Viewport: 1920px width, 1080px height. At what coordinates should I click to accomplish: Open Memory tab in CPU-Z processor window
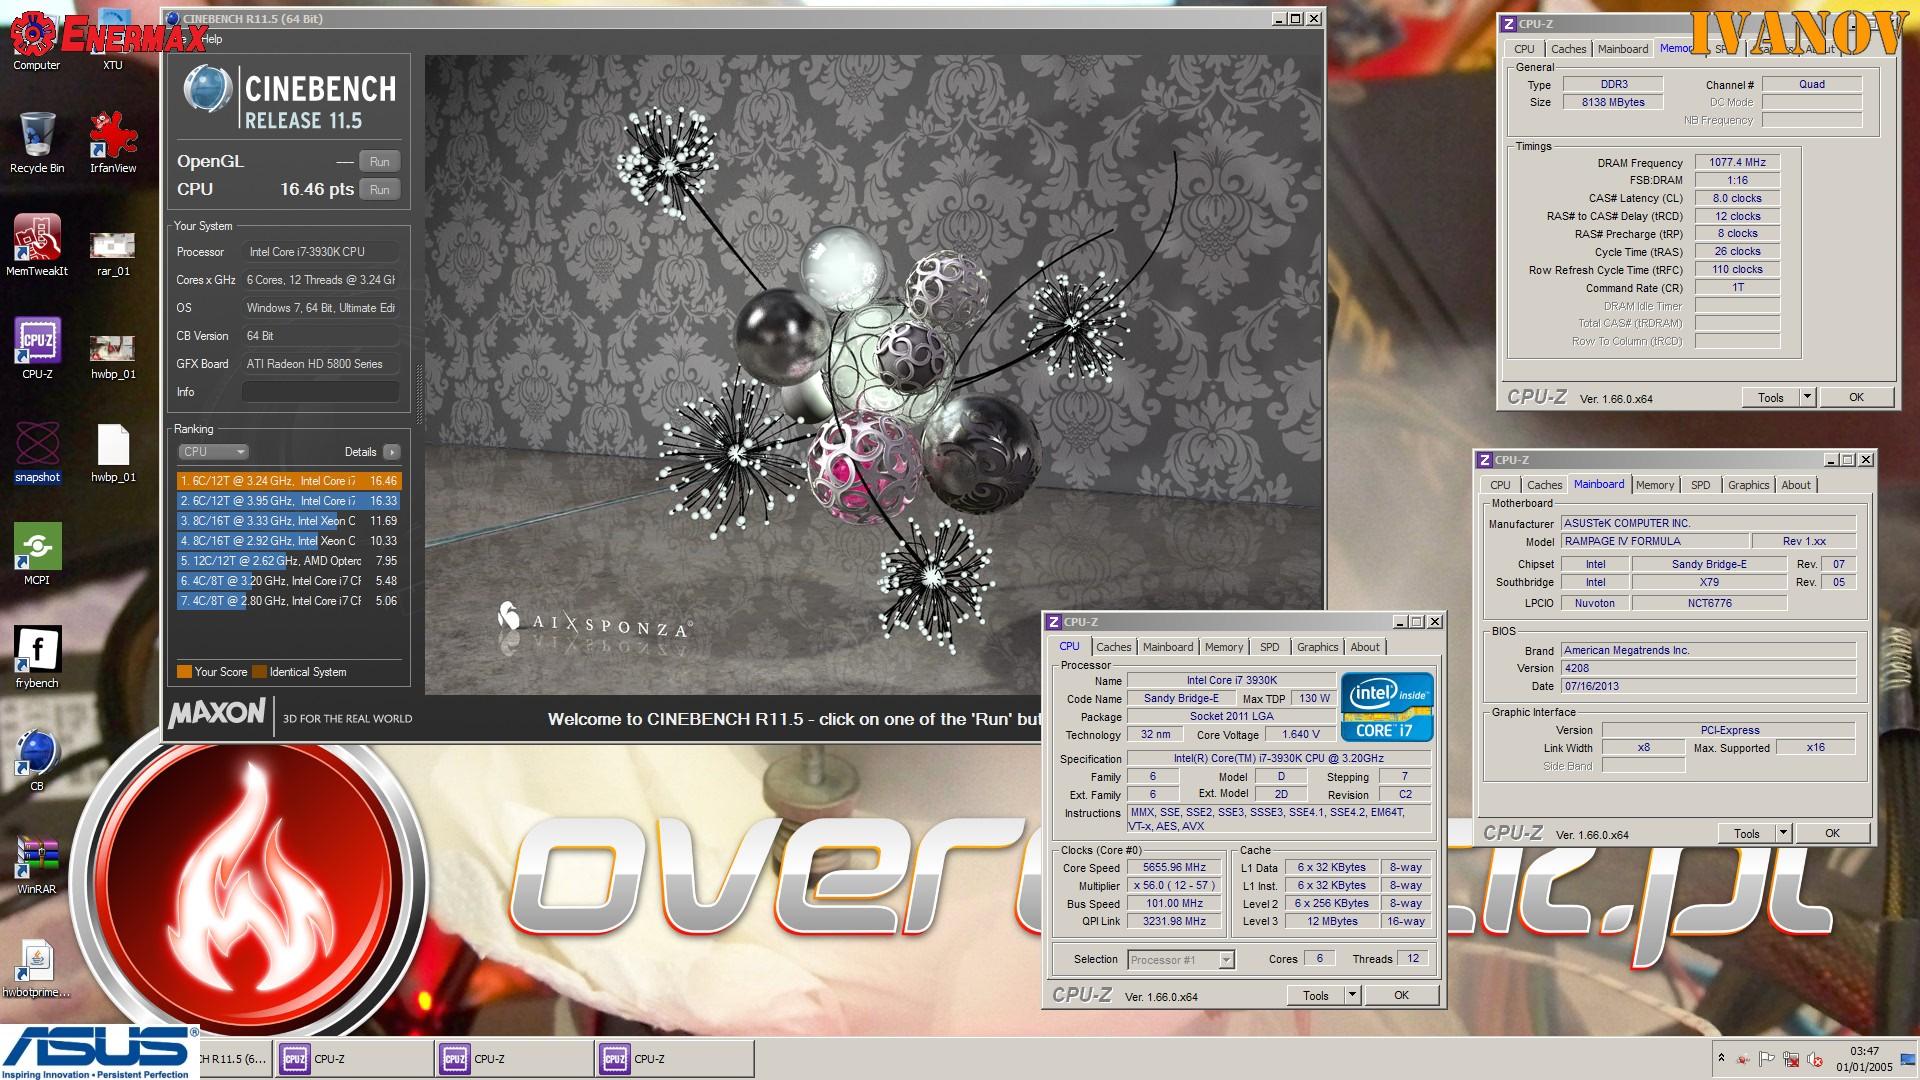pyautogui.click(x=1224, y=647)
